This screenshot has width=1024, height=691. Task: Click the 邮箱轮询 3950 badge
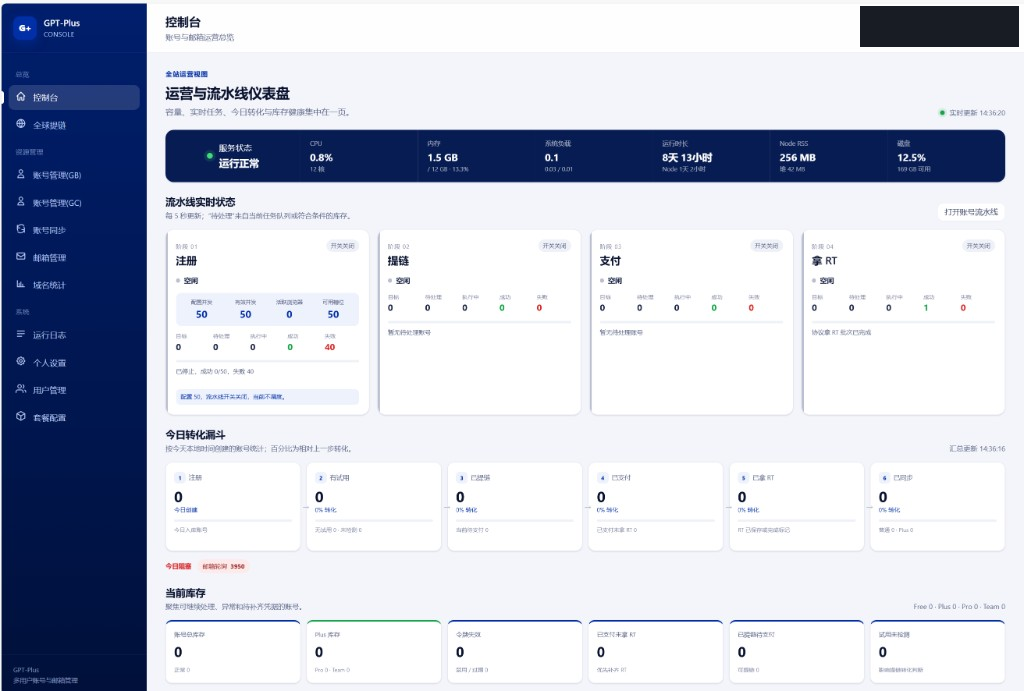tap(223, 566)
